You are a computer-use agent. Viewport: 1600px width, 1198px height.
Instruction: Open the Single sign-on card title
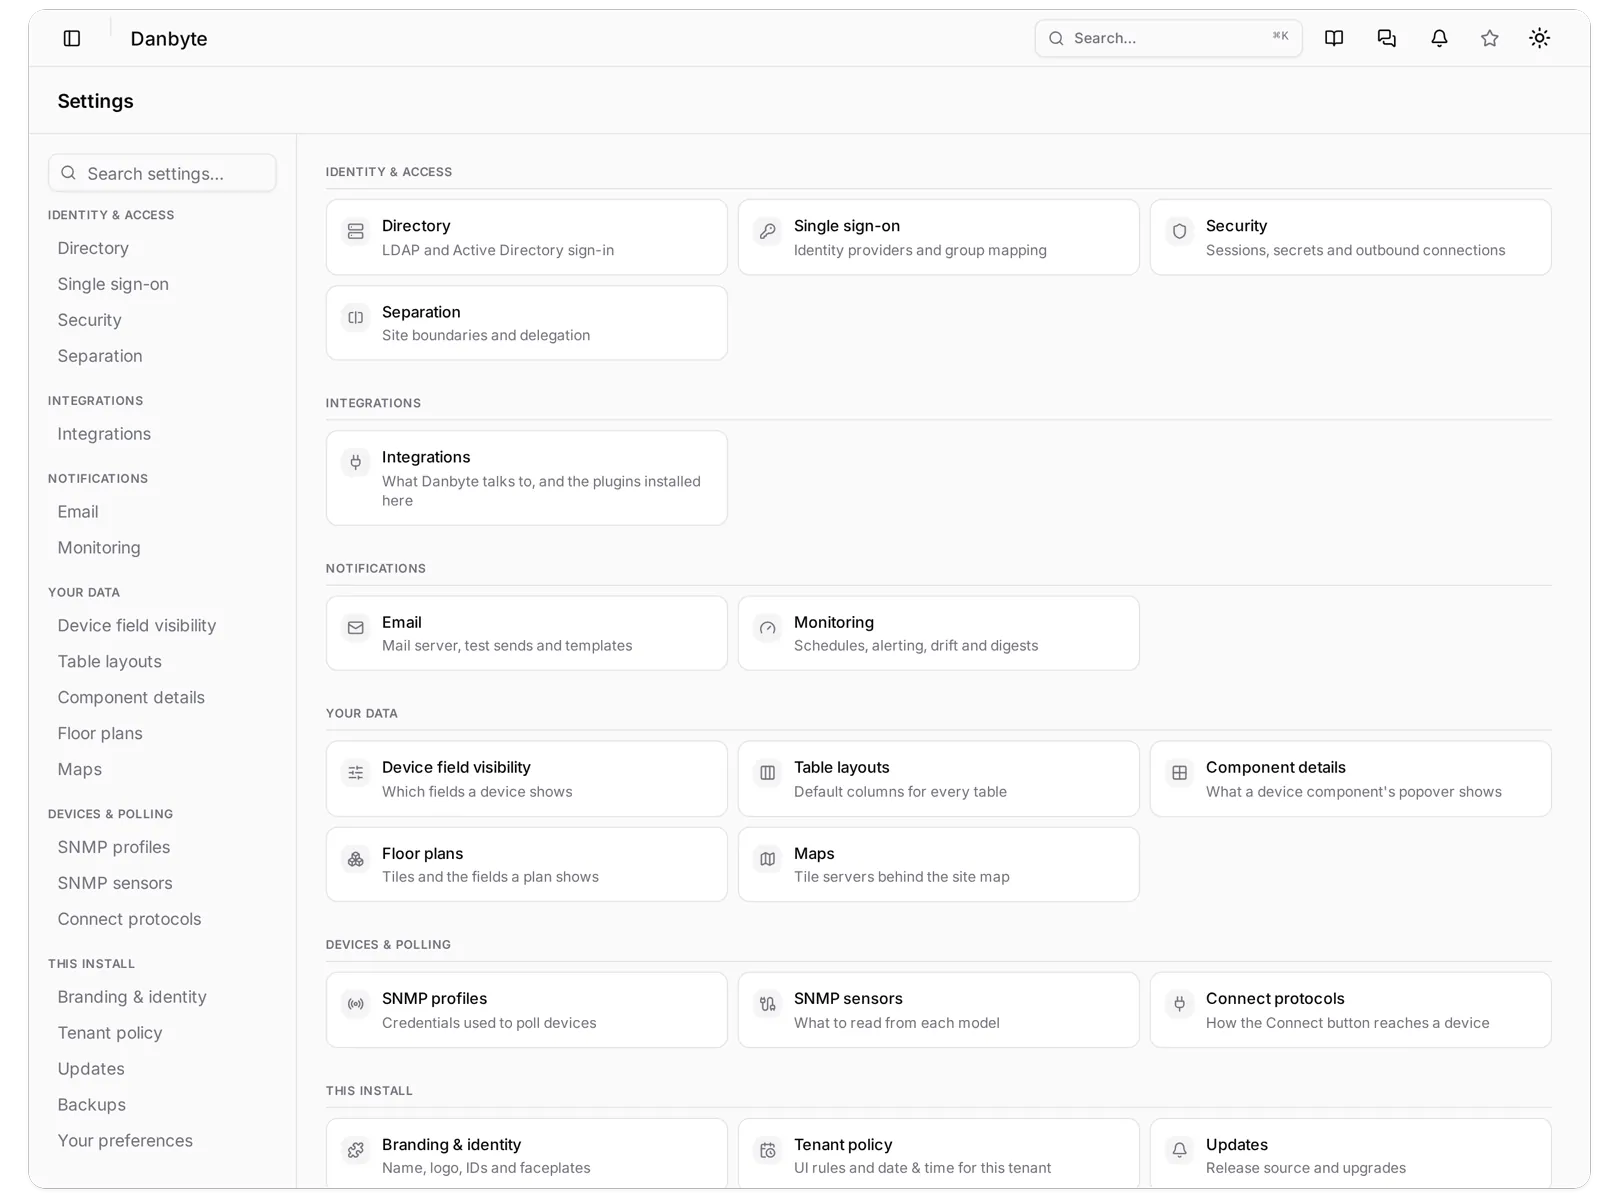[x=847, y=226]
